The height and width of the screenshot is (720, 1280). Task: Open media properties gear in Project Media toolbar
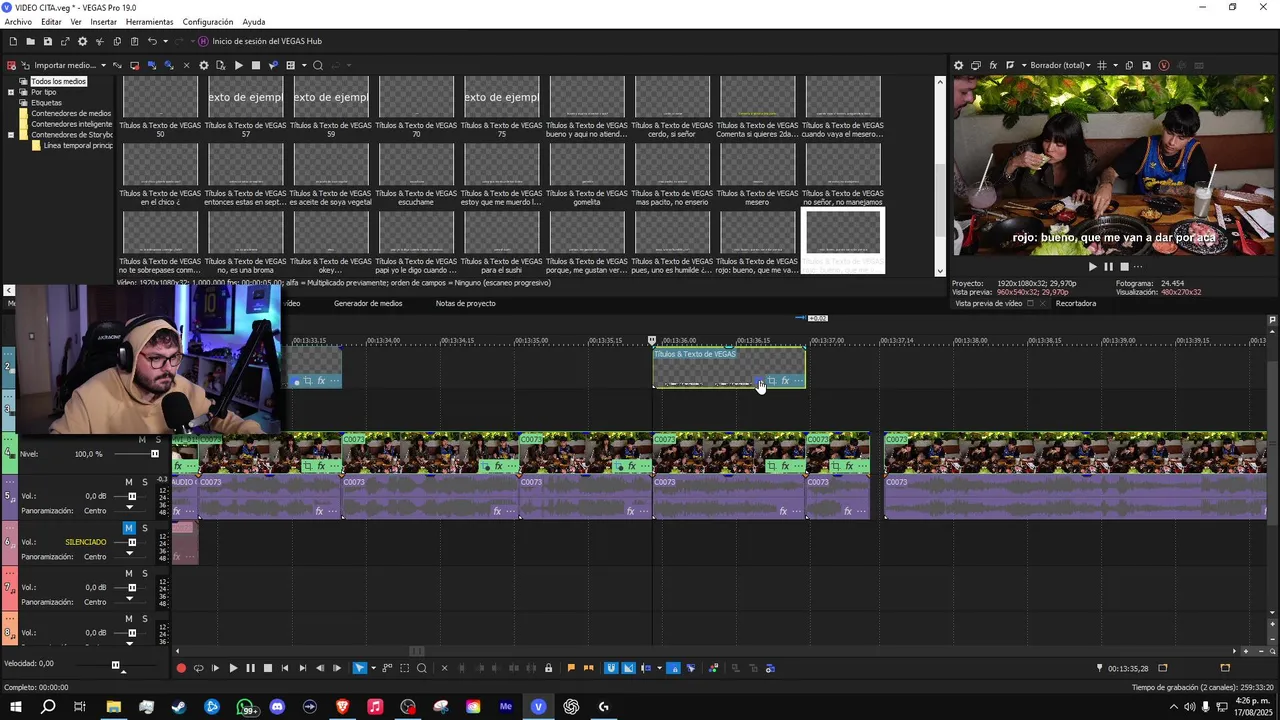(x=204, y=65)
